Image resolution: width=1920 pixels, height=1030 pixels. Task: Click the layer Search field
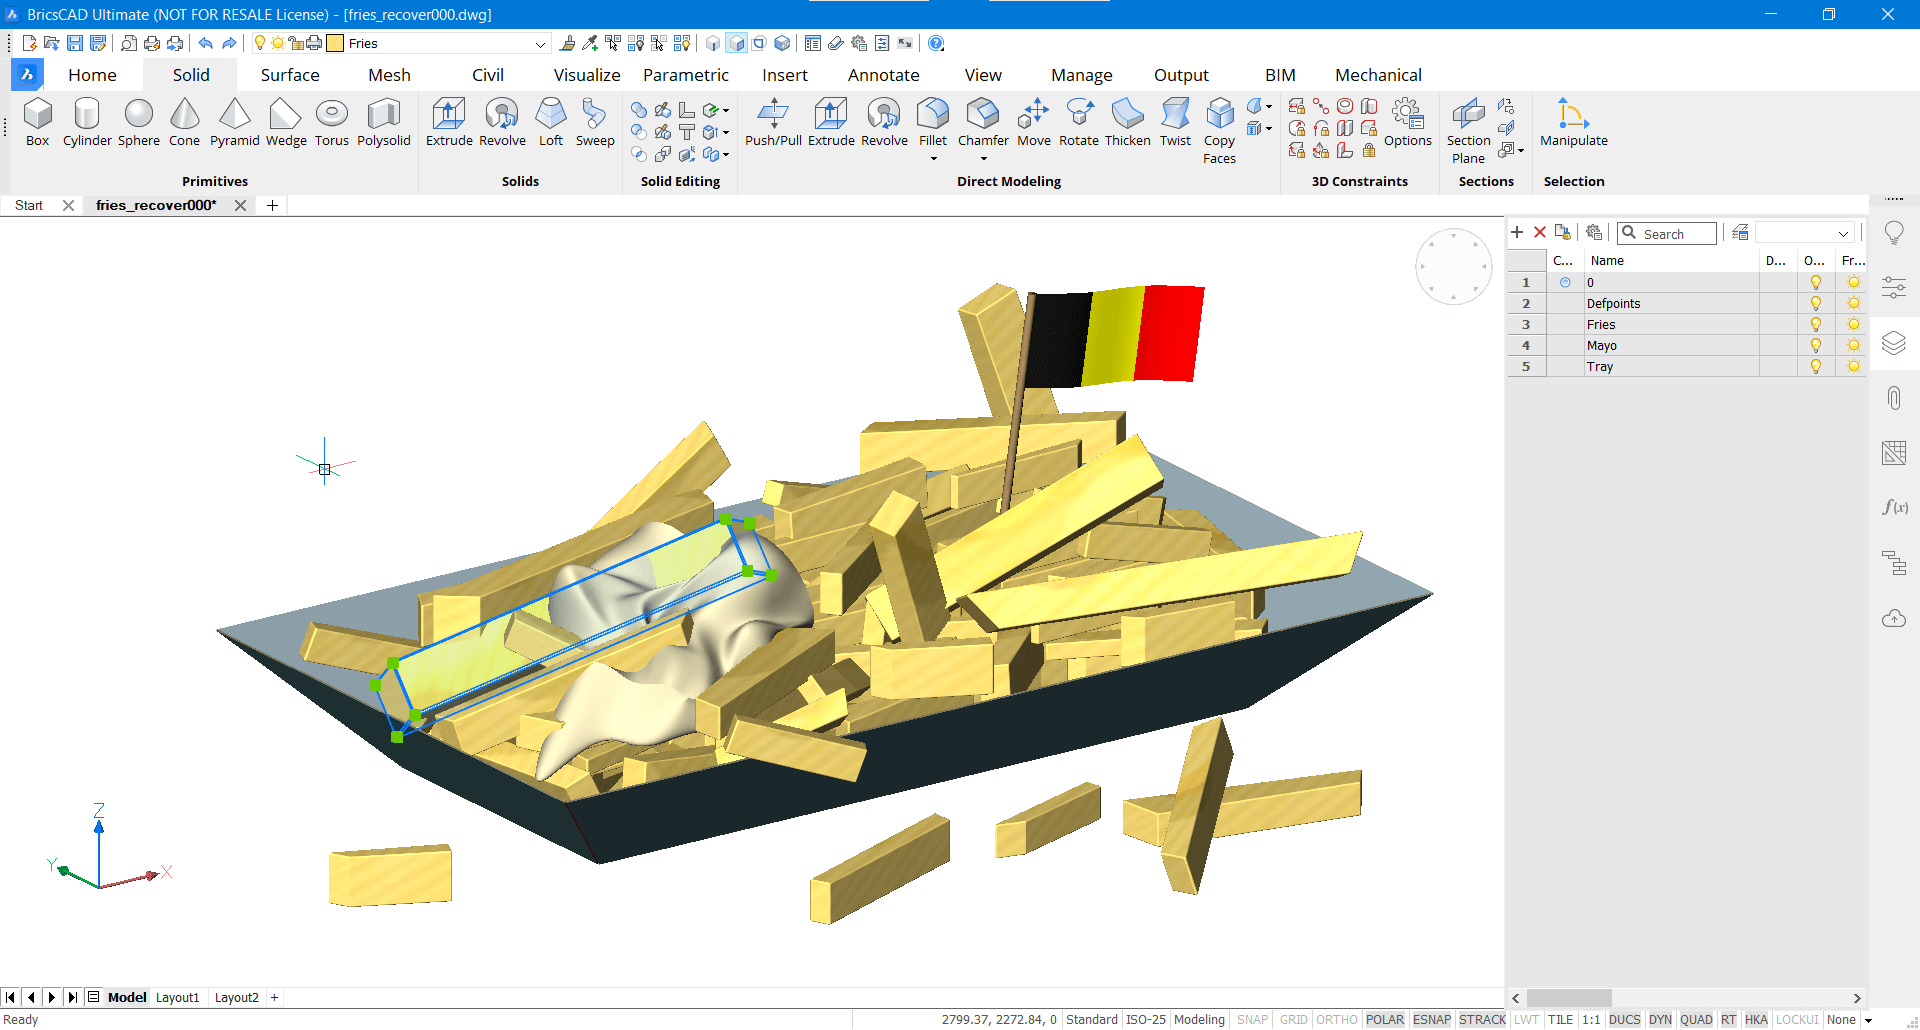[x=1666, y=233]
